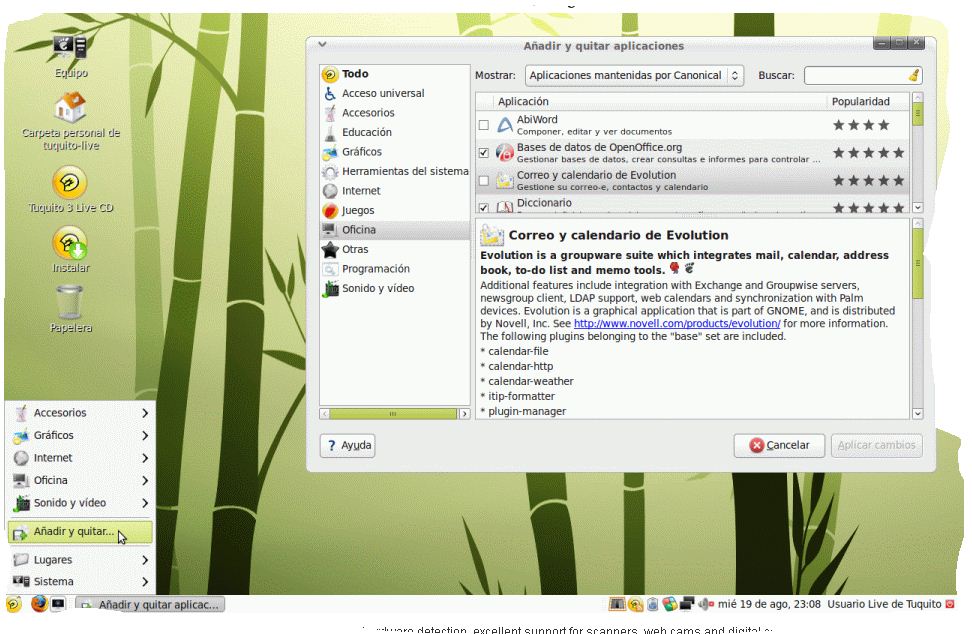Image resolution: width=972 pixels, height=634 pixels.
Task: Click right arrow of category scrollbar
Action: coord(464,413)
